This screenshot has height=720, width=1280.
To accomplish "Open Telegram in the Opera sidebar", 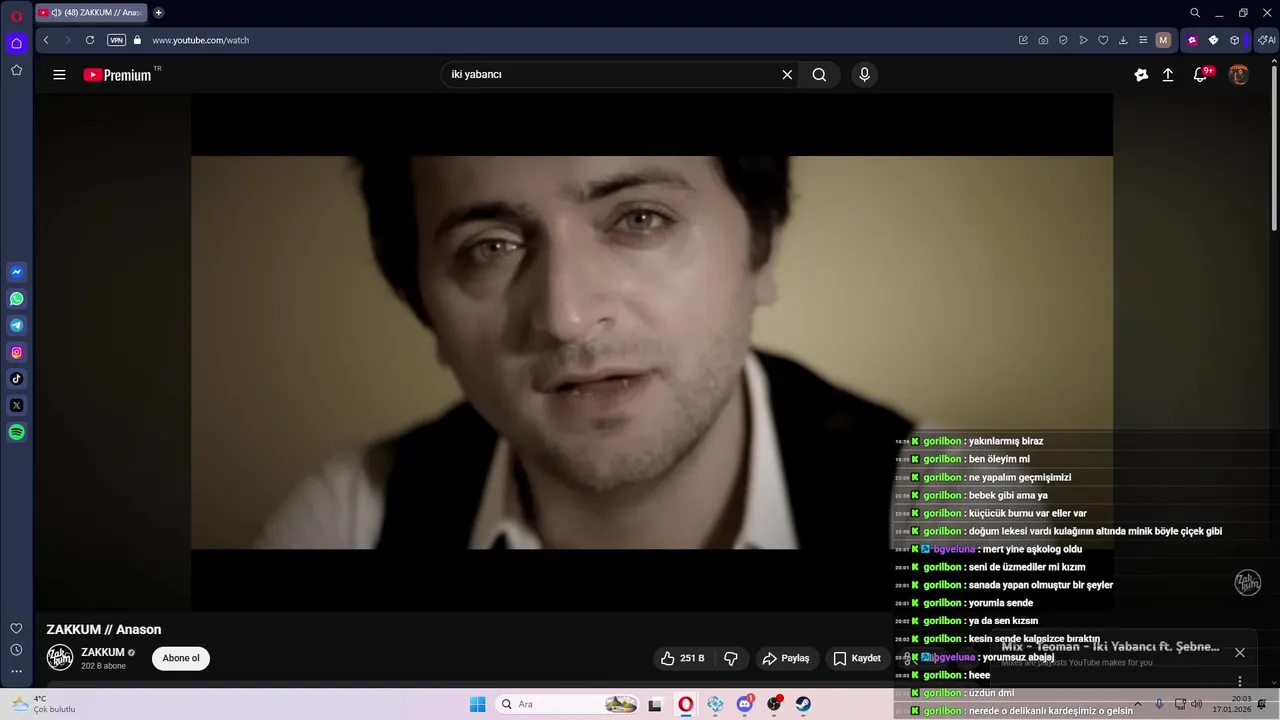I will coord(17,325).
